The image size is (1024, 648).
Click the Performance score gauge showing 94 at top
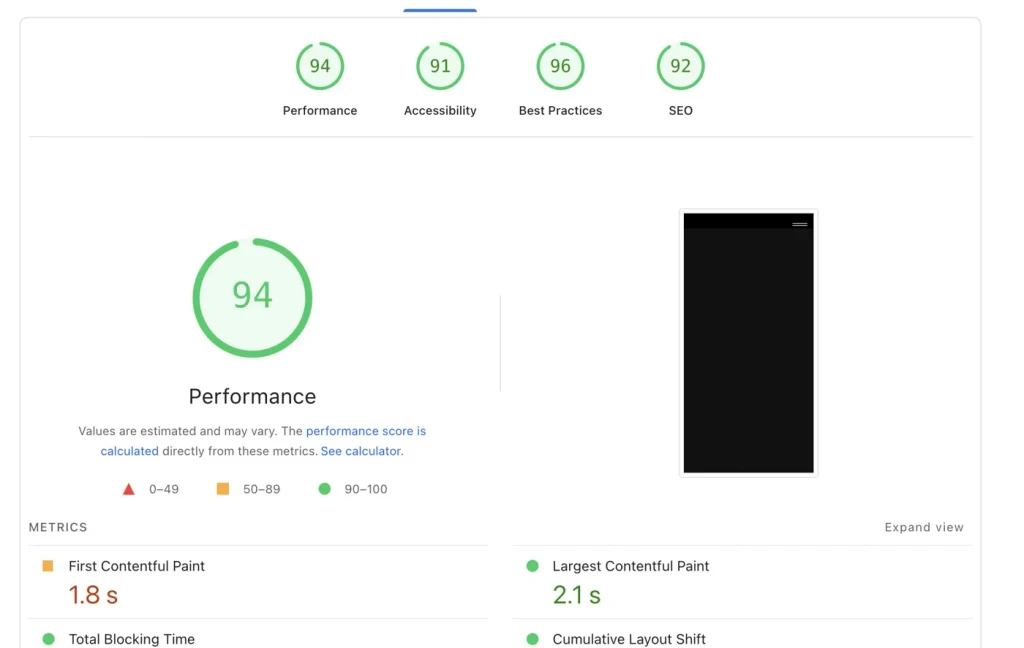pyautogui.click(x=320, y=66)
